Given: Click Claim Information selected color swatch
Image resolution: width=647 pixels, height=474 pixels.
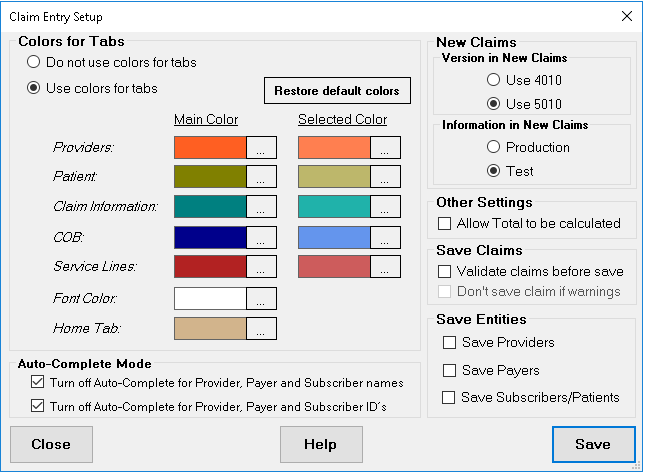Looking at the screenshot, I should point(334,206).
